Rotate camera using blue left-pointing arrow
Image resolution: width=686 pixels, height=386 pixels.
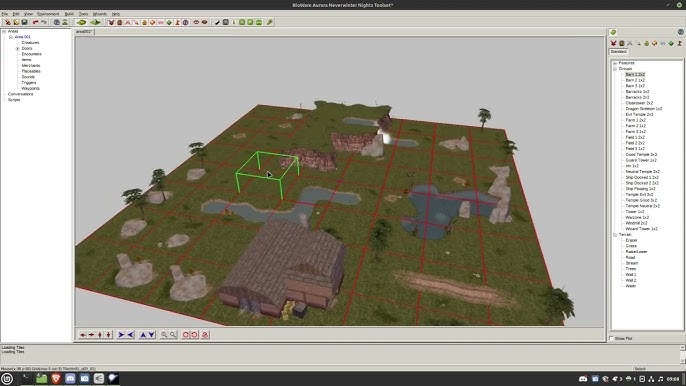tap(130, 335)
